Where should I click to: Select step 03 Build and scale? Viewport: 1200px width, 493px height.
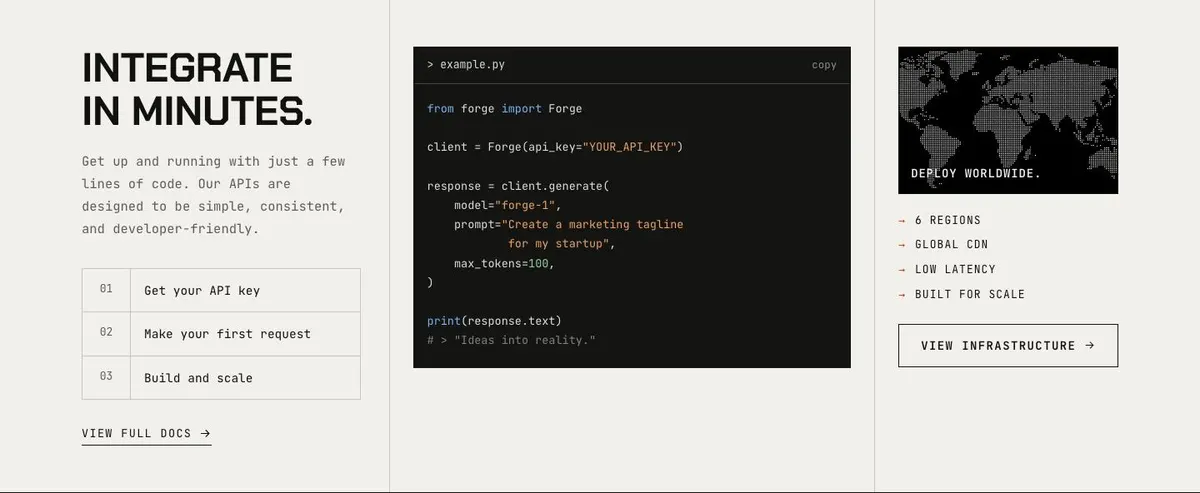tap(221, 378)
